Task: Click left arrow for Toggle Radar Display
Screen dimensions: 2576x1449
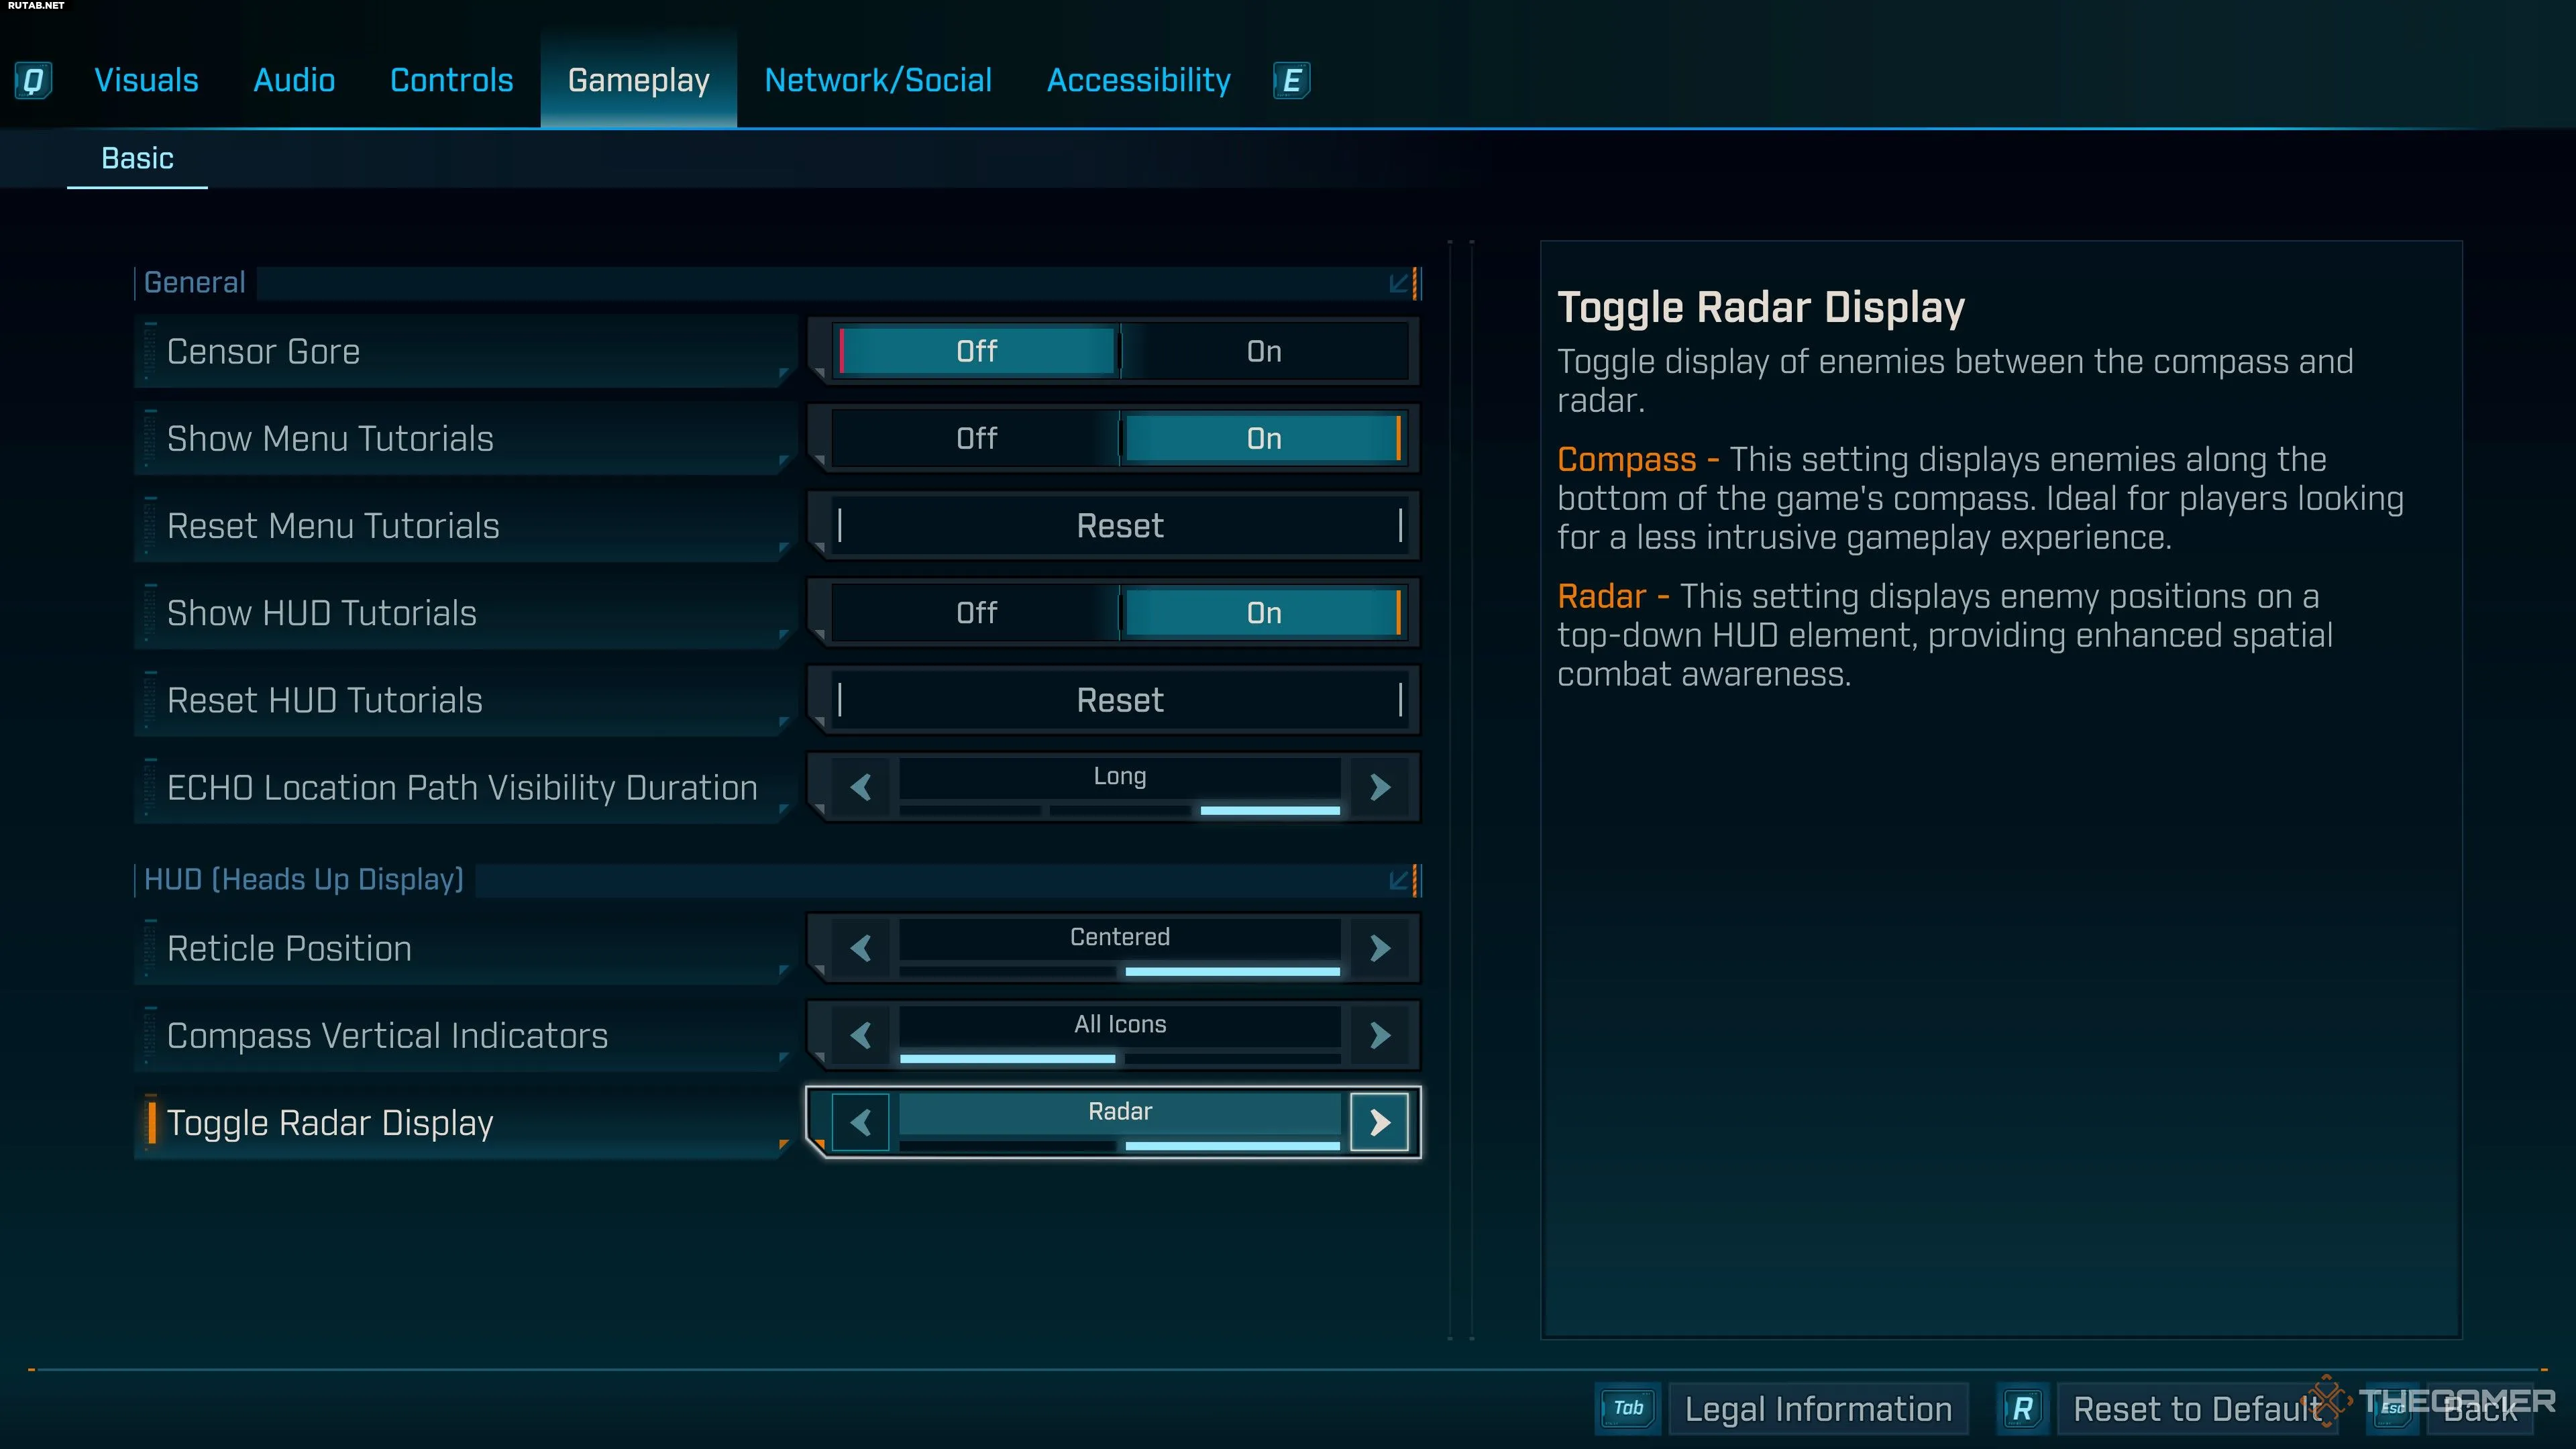Action: click(861, 1122)
